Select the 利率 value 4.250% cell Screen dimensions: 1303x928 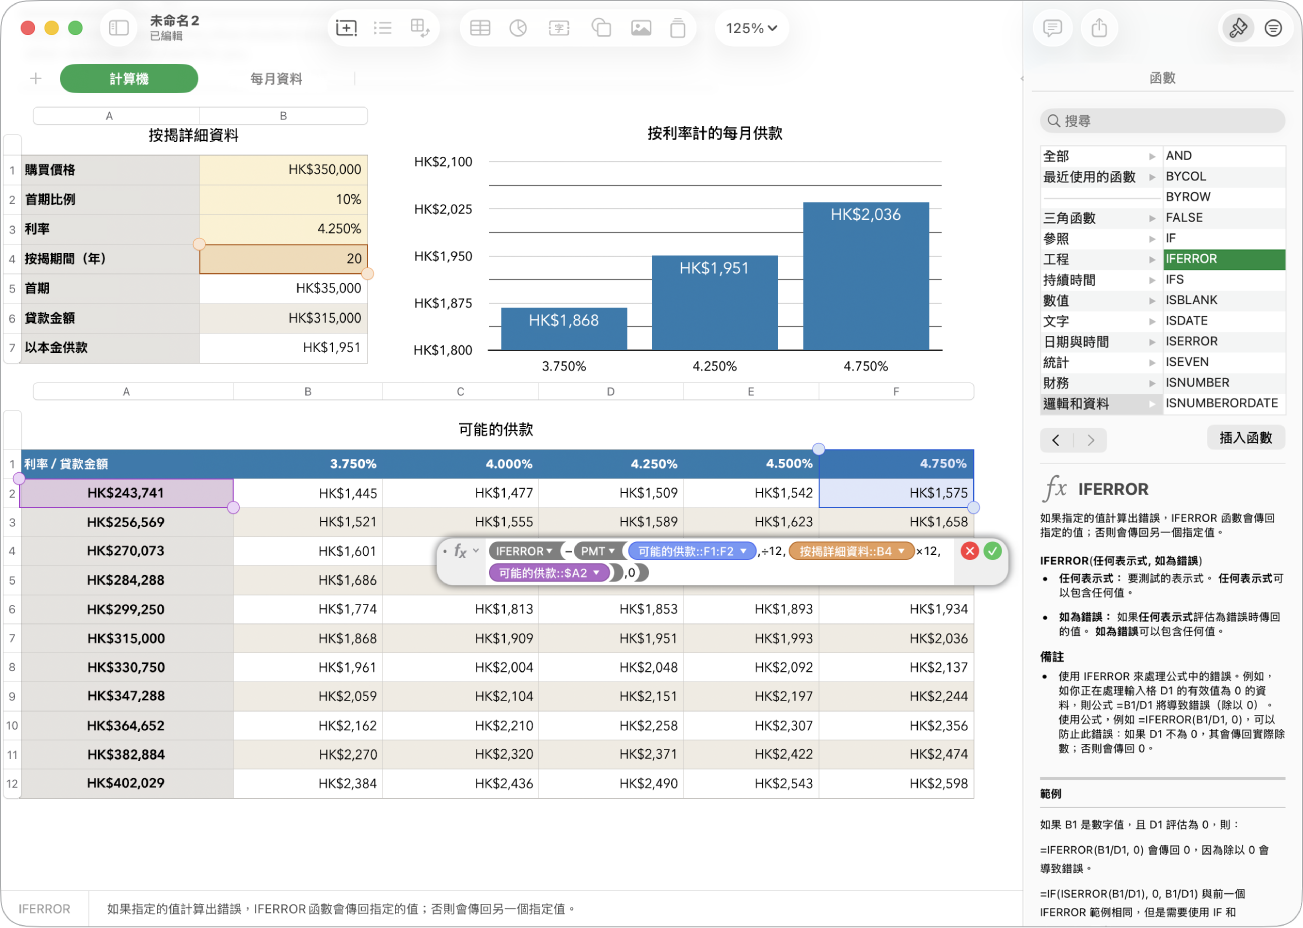click(x=283, y=229)
